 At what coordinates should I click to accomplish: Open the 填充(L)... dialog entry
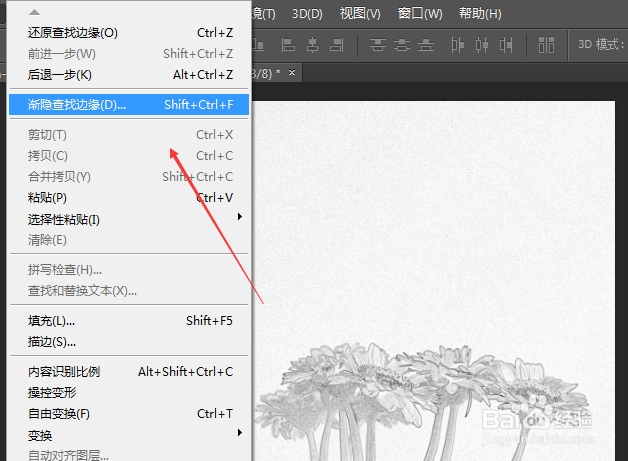(x=129, y=320)
